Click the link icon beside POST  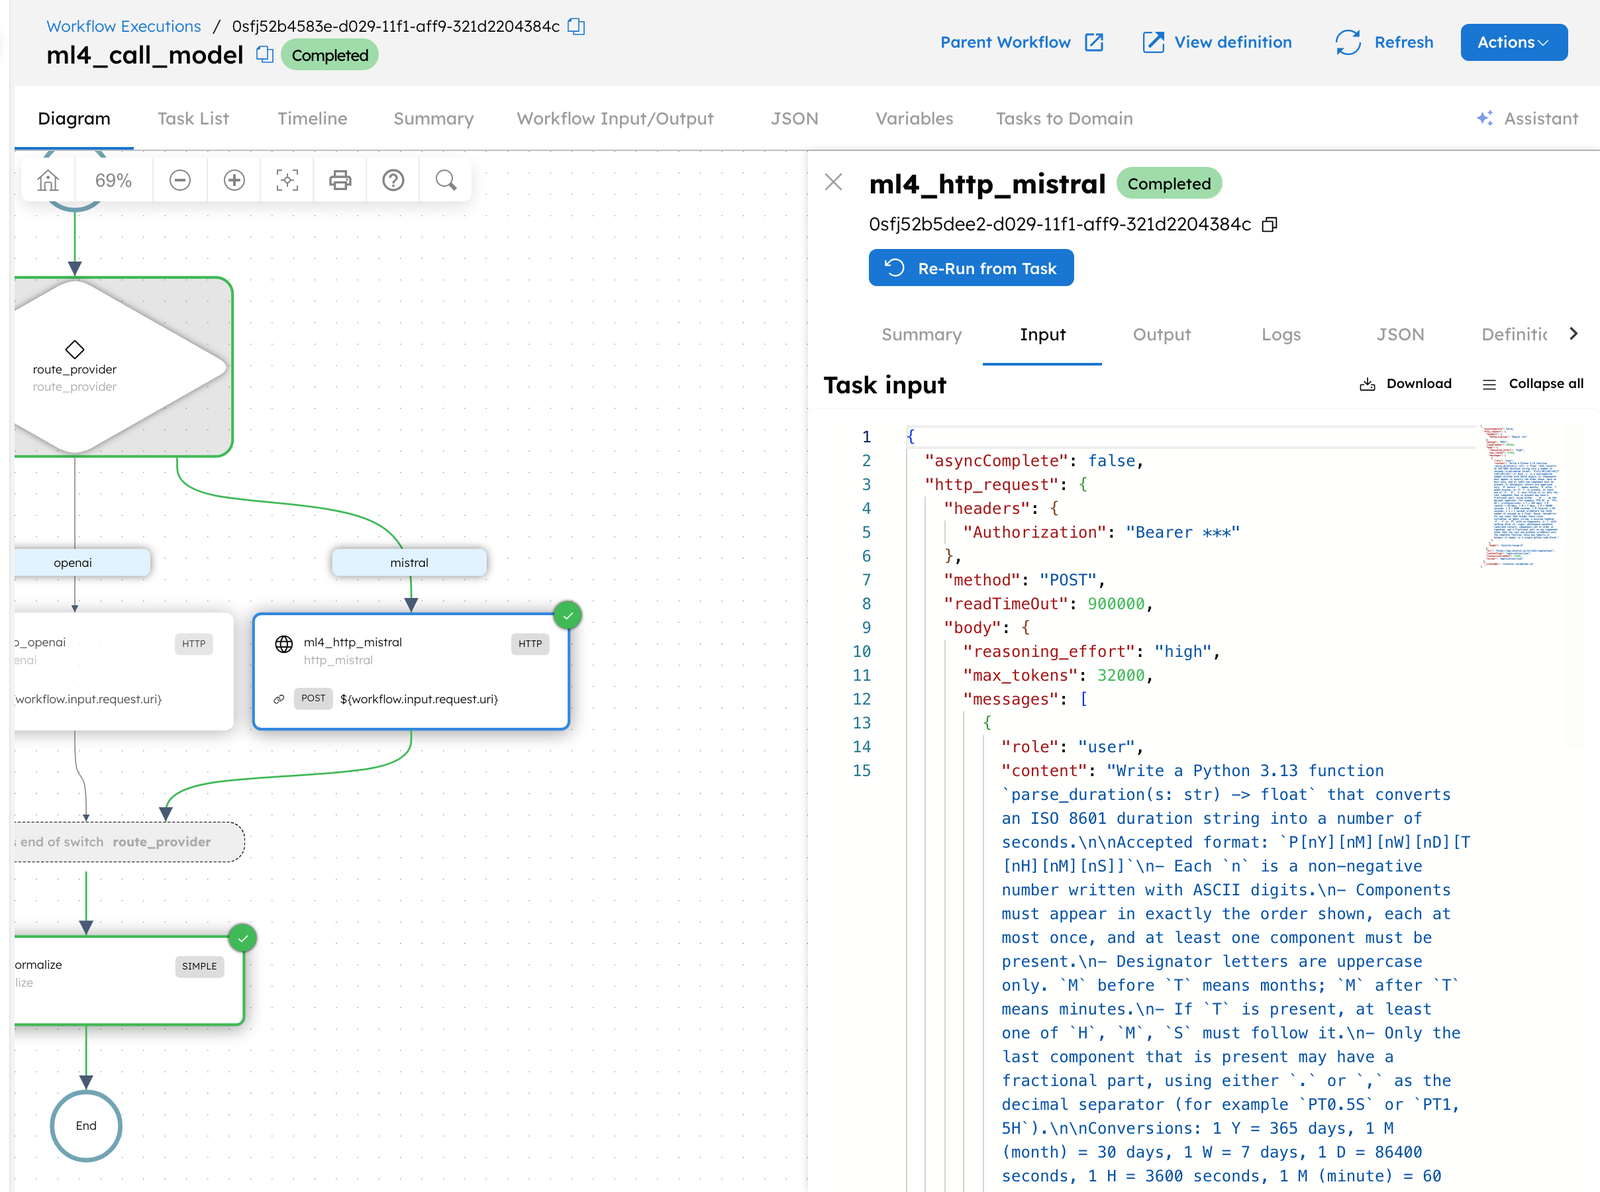[279, 699]
